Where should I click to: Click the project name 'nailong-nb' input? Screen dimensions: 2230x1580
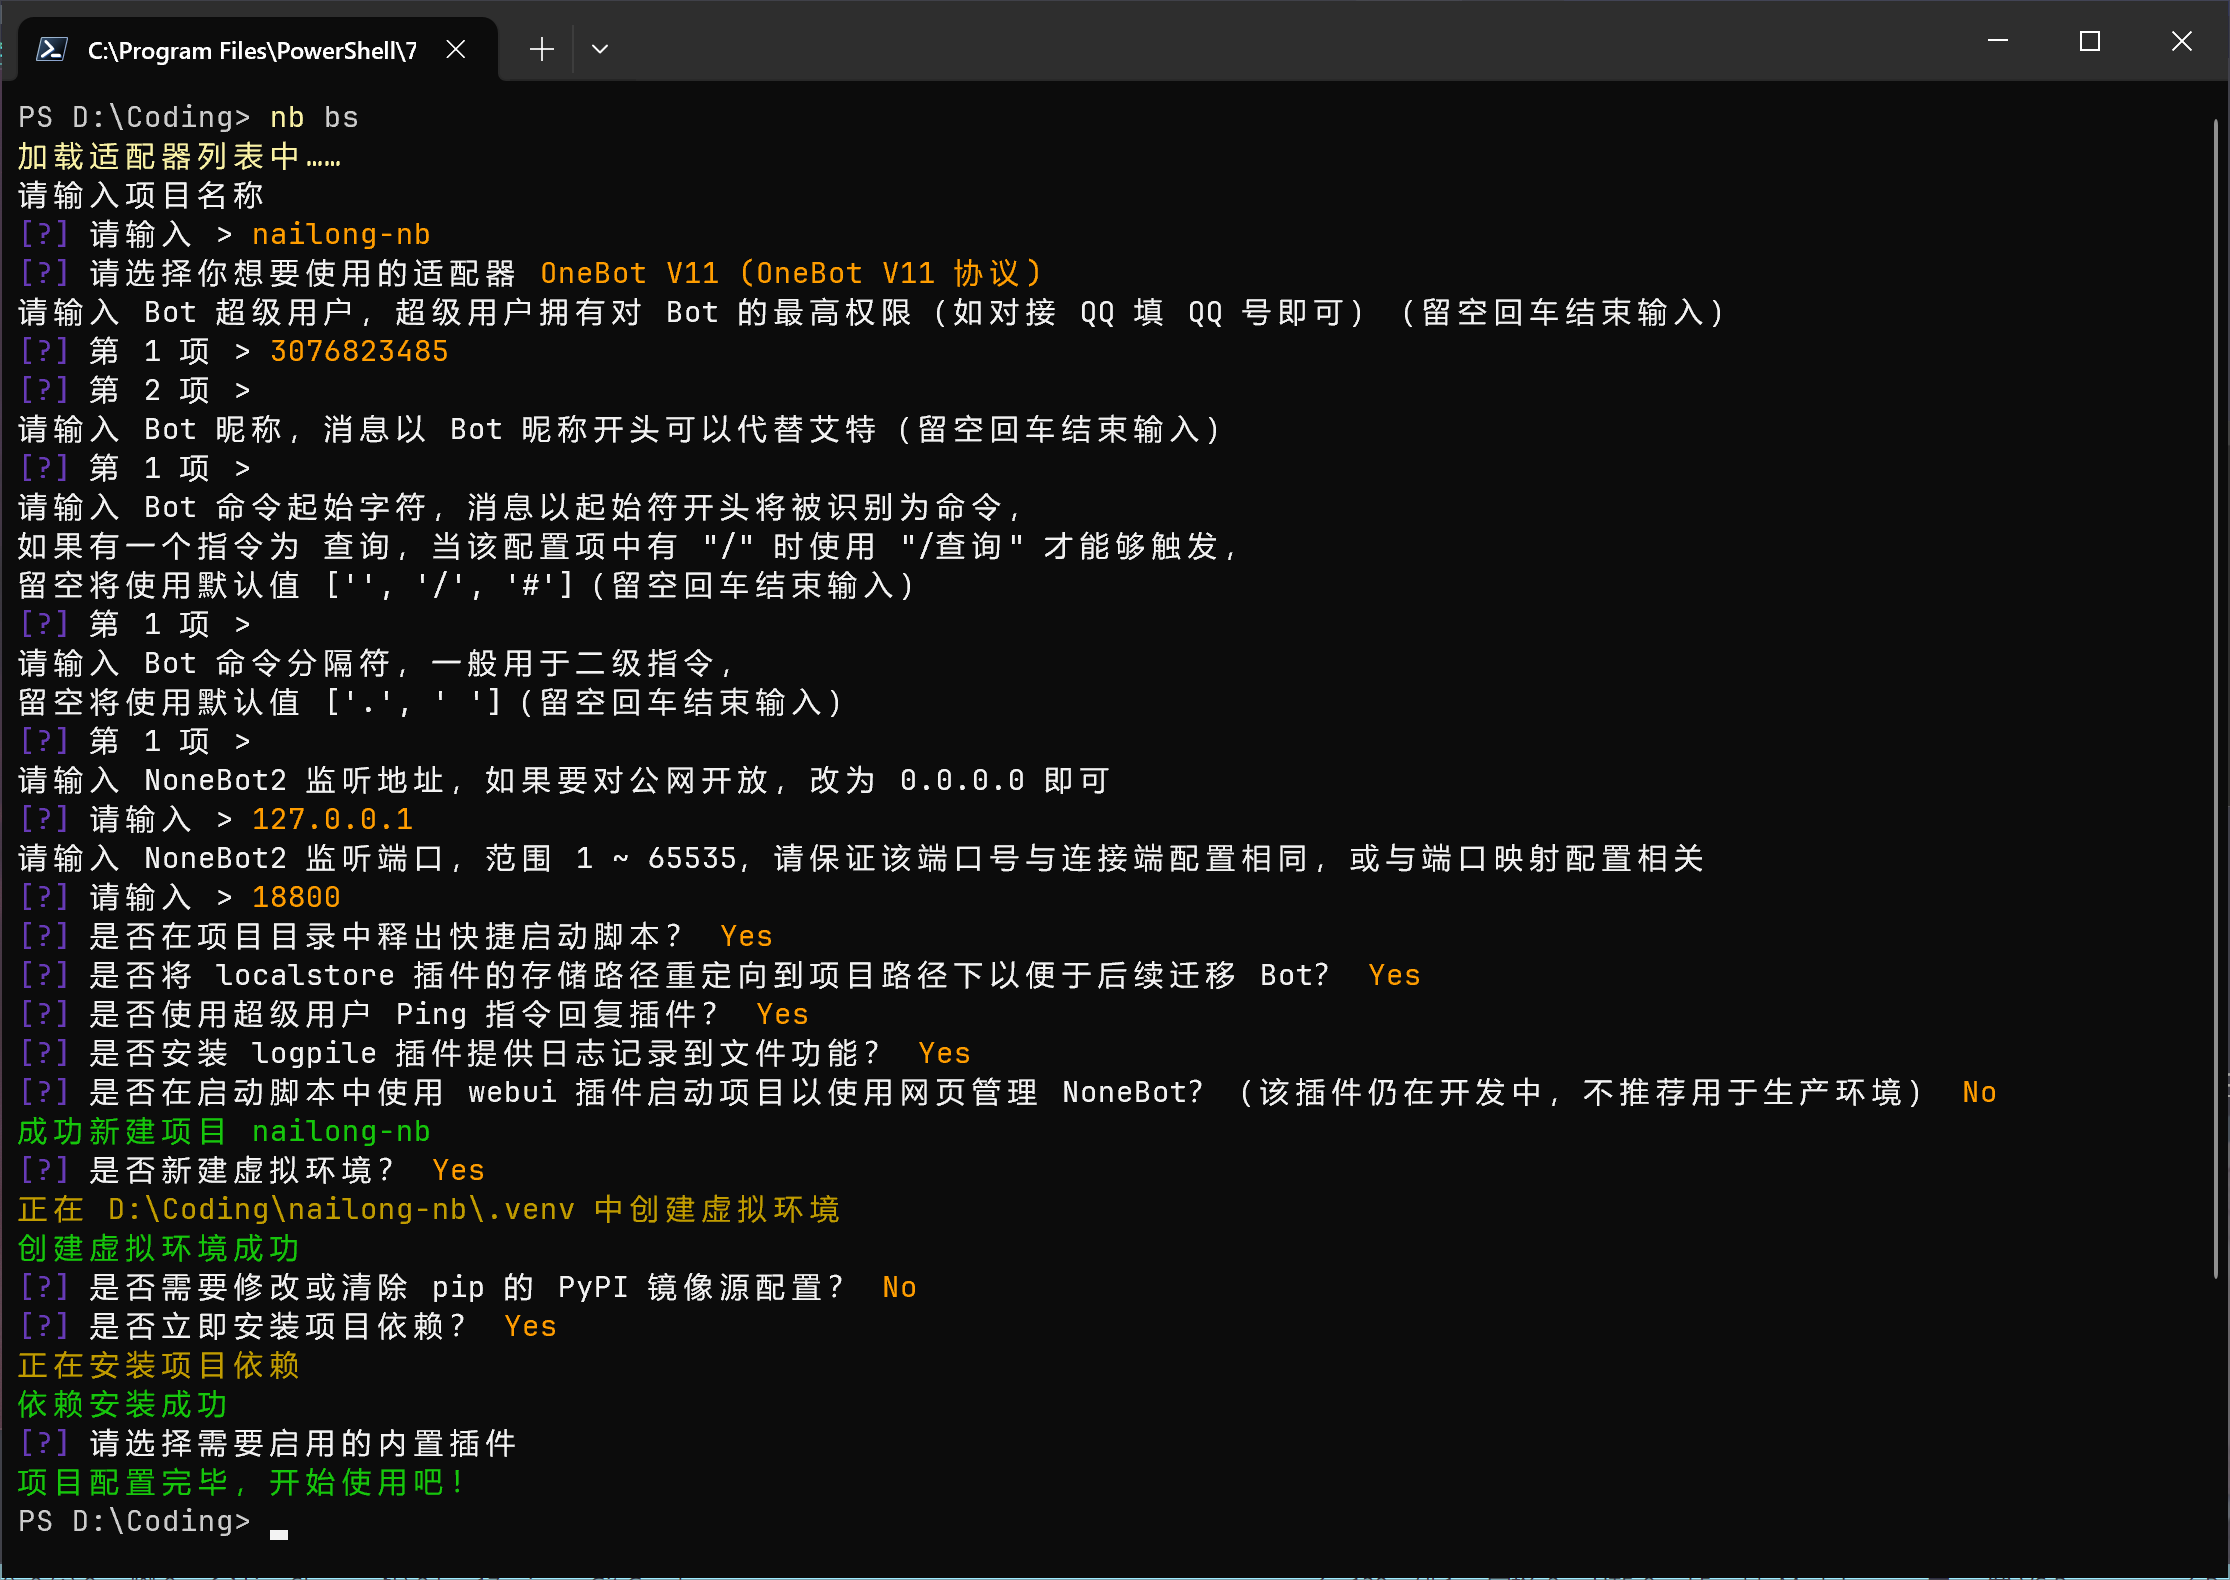pyautogui.click(x=341, y=234)
